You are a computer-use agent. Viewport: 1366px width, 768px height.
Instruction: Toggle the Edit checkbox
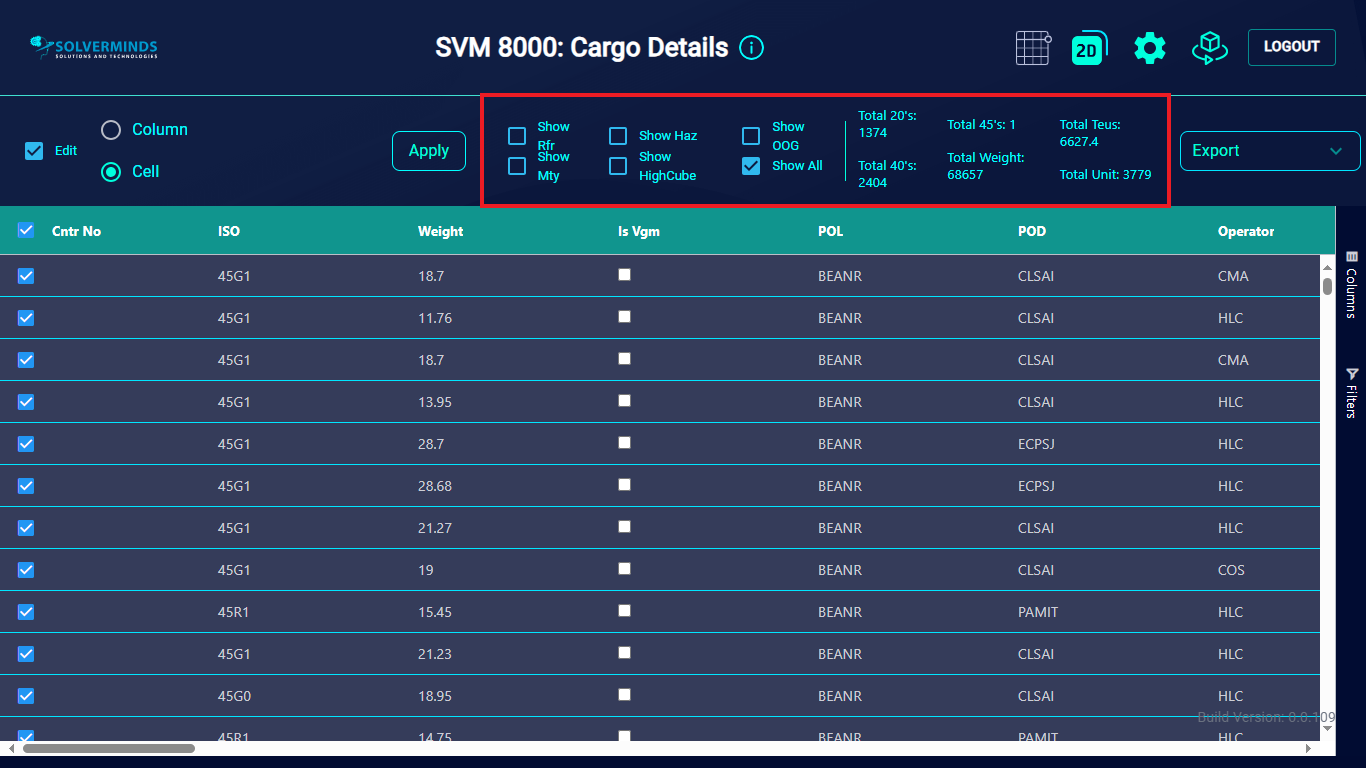(x=34, y=151)
